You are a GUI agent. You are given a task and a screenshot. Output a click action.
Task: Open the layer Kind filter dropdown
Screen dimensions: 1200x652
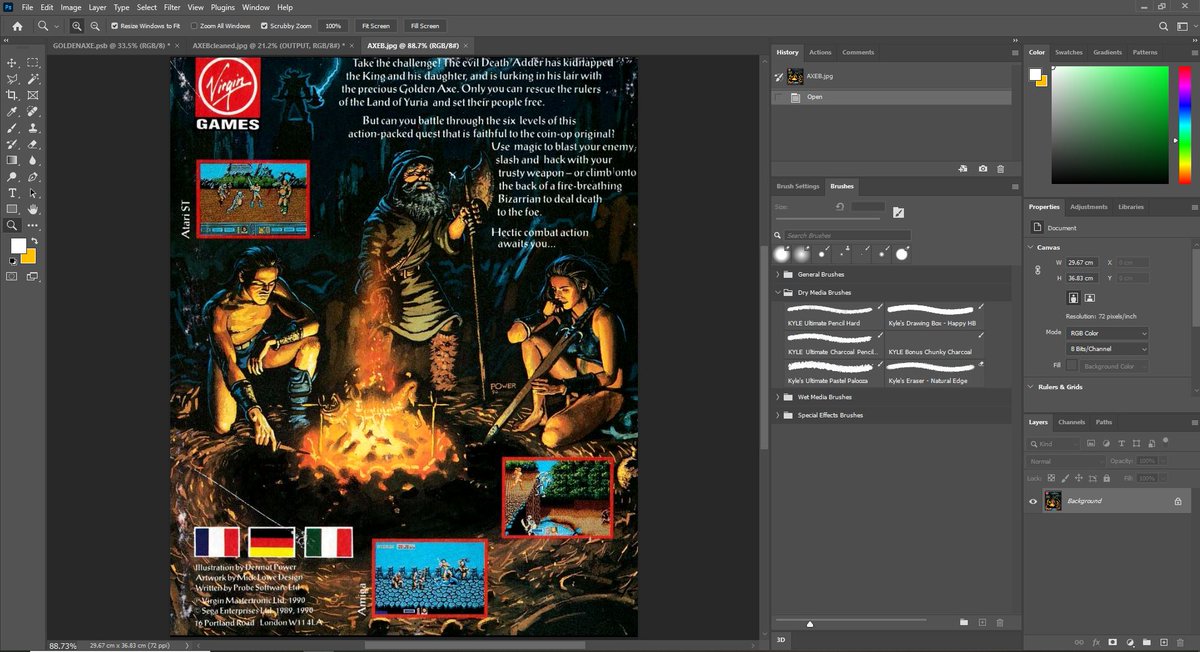click(1055, 443)
